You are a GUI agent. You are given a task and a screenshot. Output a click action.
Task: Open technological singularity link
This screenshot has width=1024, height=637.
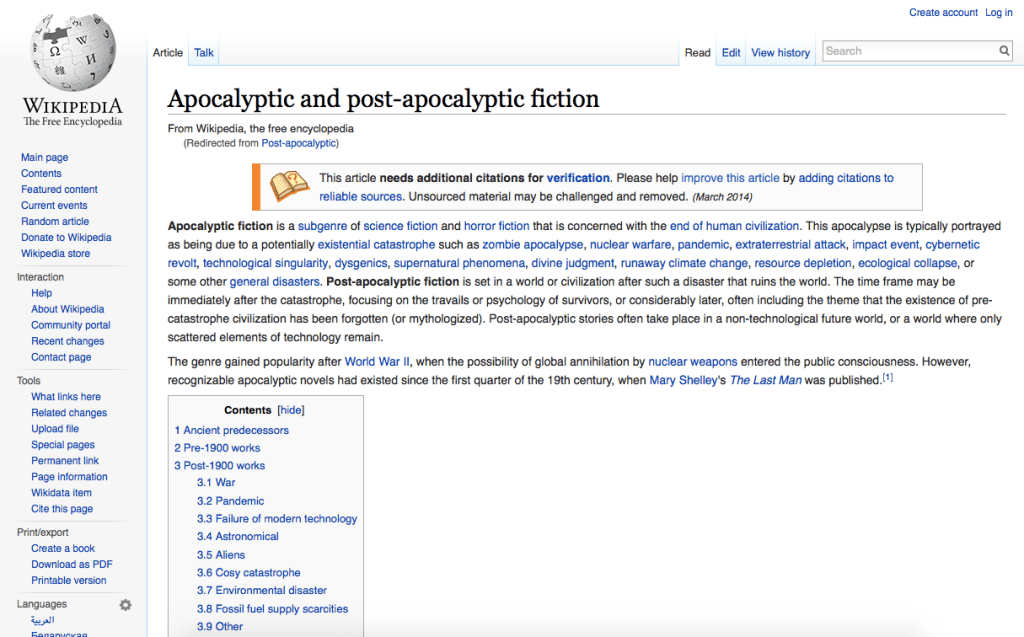click(265, 263)
